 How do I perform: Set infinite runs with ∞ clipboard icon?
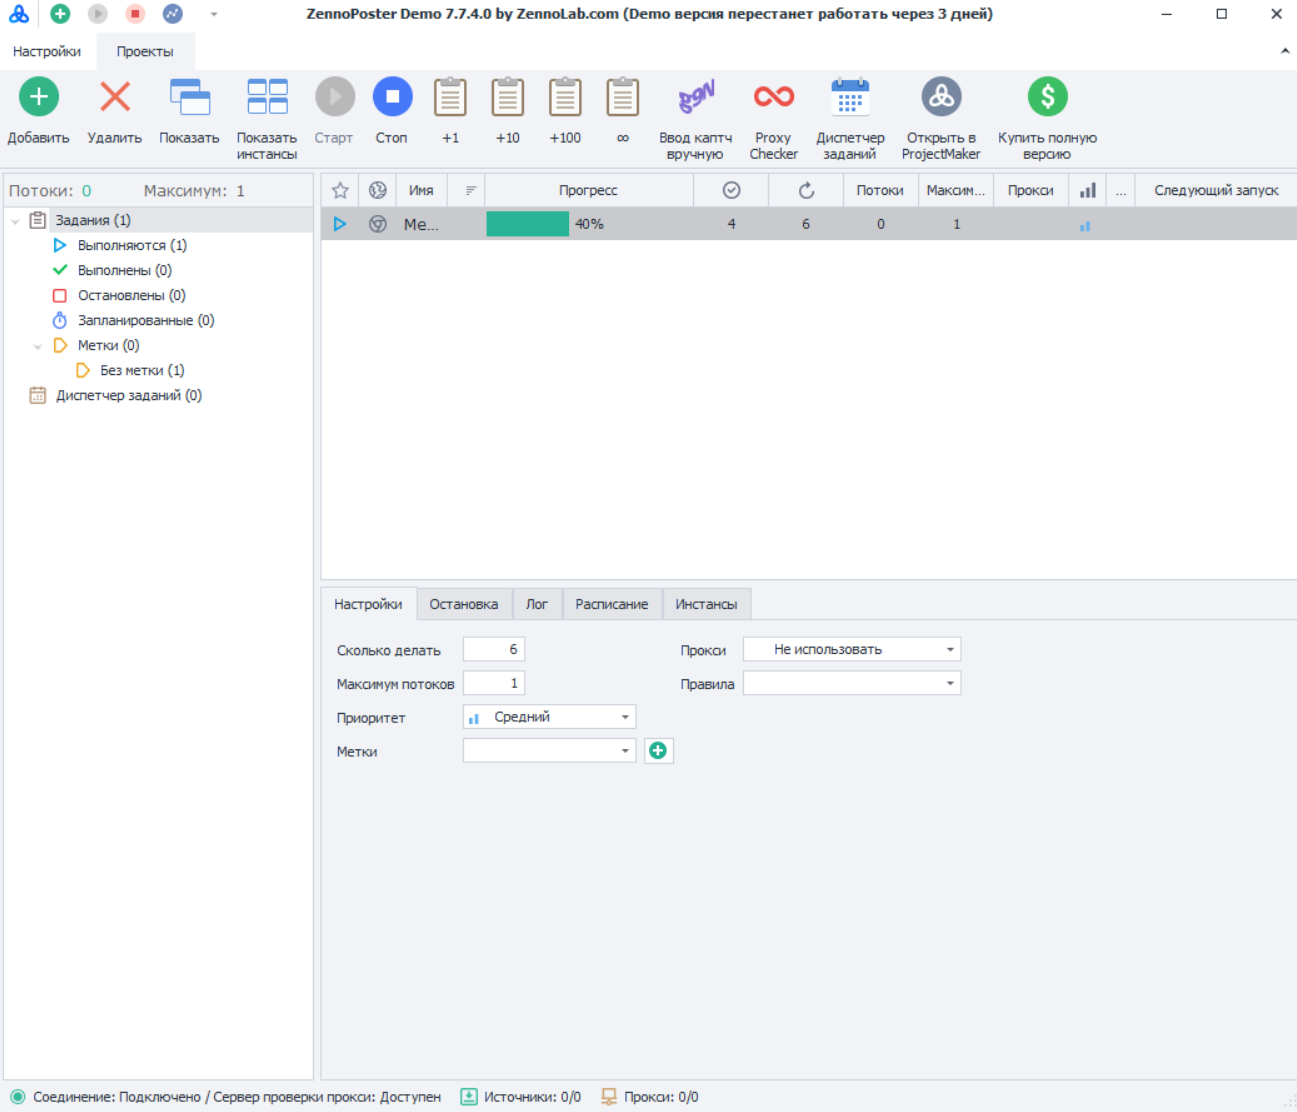(x=623, y=97)
